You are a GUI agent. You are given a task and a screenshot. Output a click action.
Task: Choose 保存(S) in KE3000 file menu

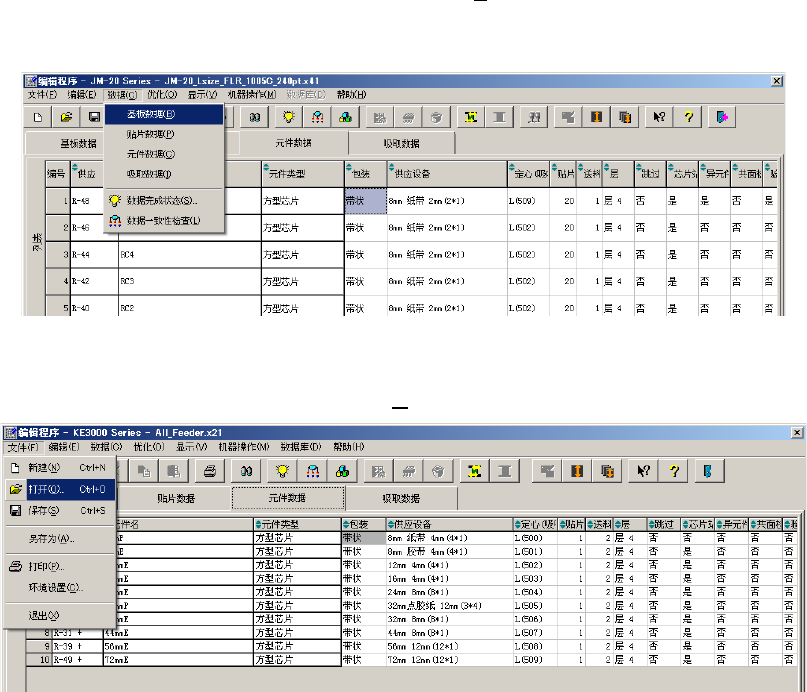[60, 510]
